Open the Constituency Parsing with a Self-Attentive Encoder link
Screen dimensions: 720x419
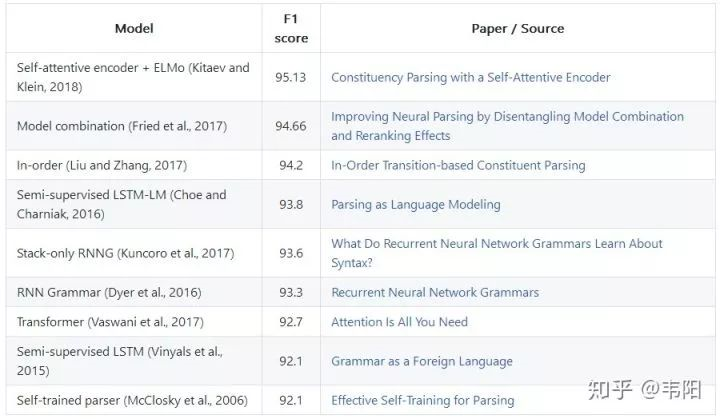(470, 77)
